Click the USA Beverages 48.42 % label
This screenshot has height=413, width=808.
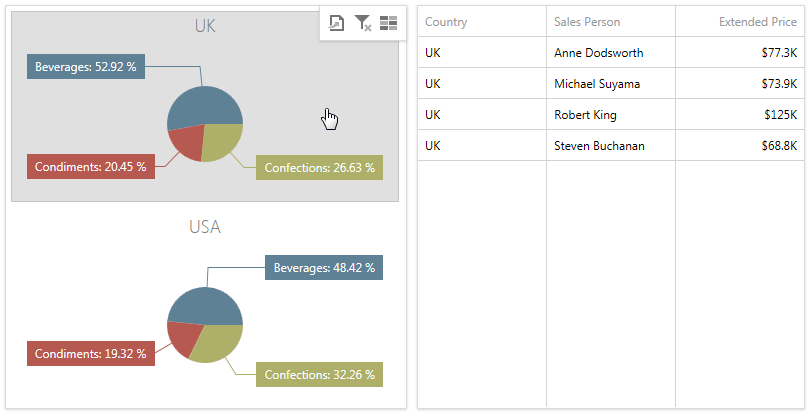click(324, 268)
